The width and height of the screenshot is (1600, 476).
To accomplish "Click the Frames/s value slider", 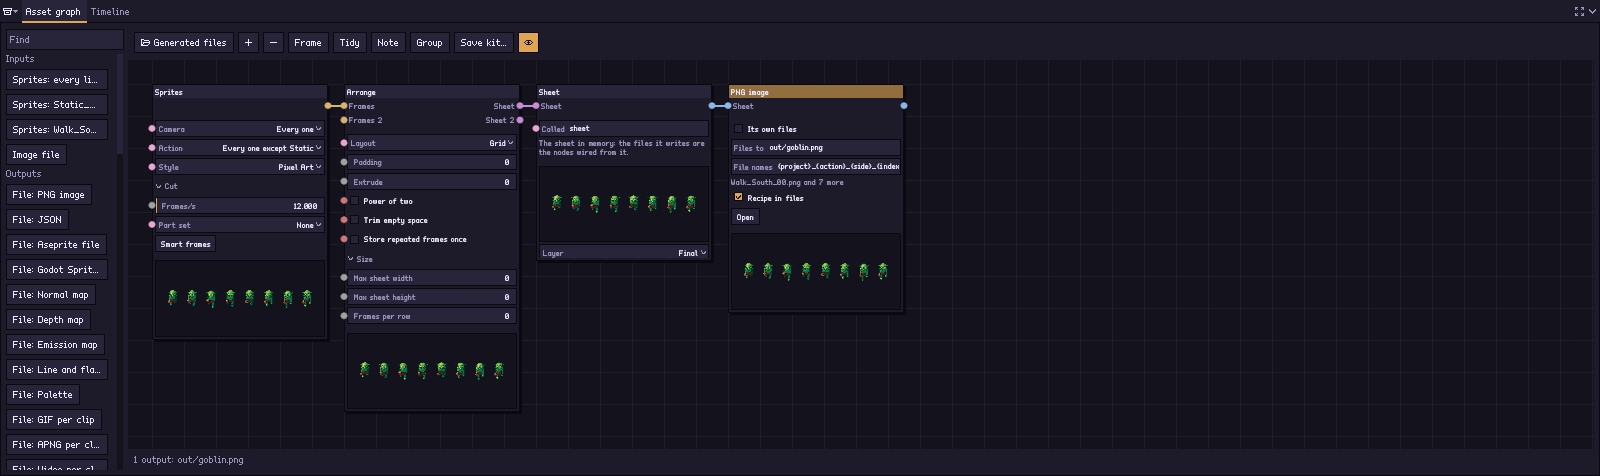I will 240,206.
